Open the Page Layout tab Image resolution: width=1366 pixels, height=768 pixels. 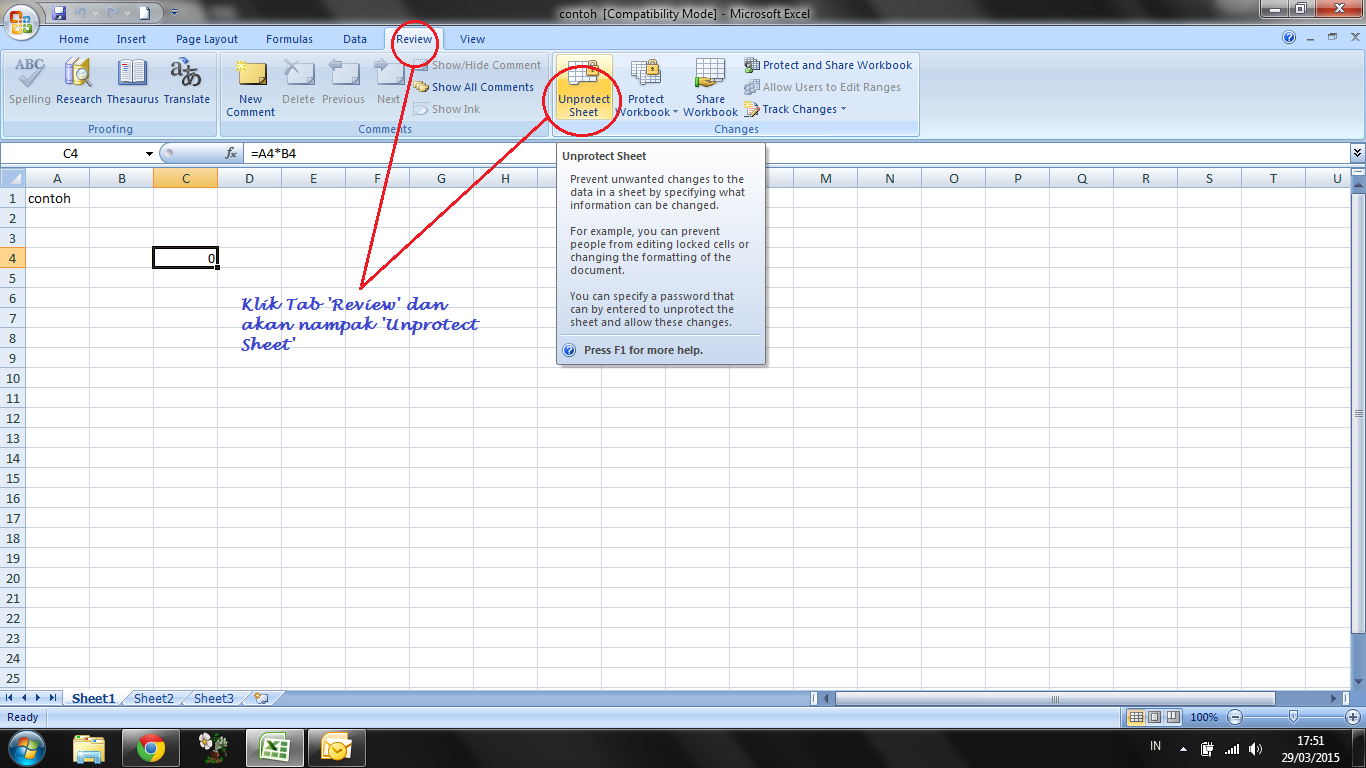(x=207, y=39)
